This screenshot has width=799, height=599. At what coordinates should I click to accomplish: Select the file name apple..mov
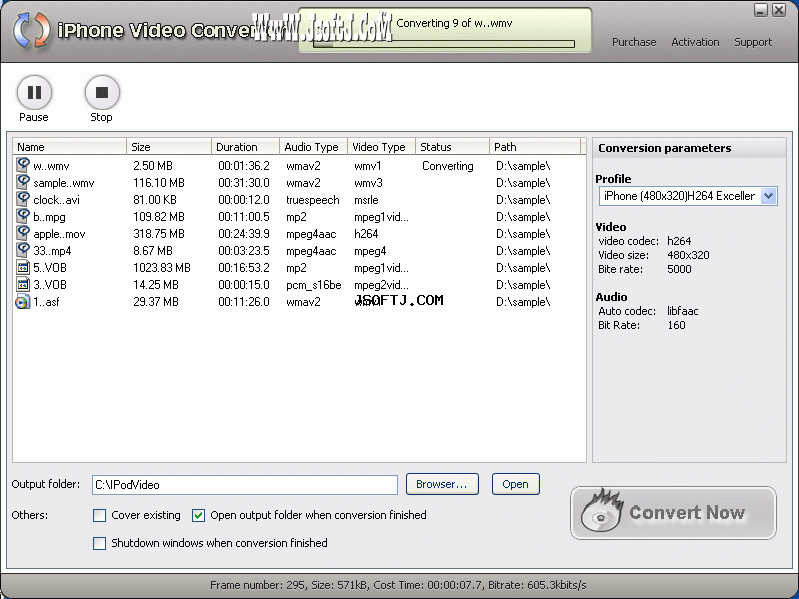[59, 234]
